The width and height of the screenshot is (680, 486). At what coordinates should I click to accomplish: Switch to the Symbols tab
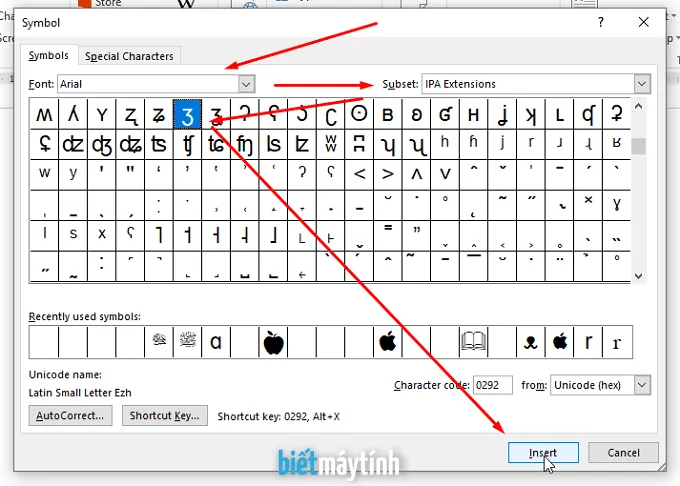49,55
